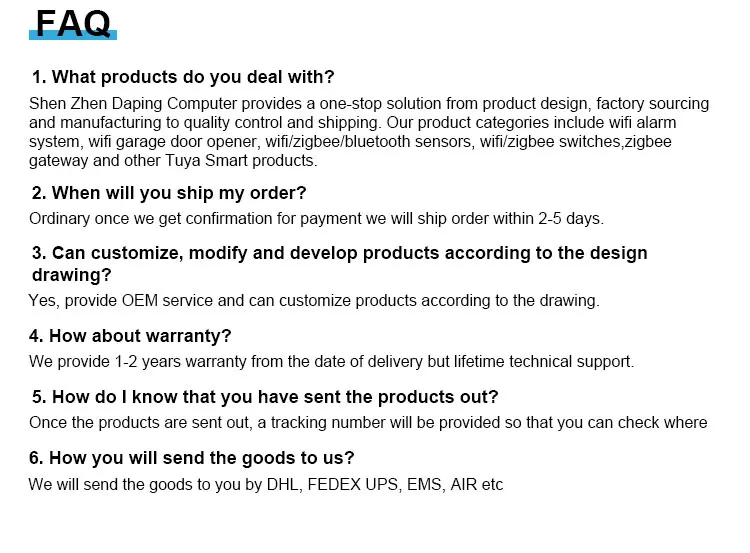Select question 5 about products sent out

265,396
